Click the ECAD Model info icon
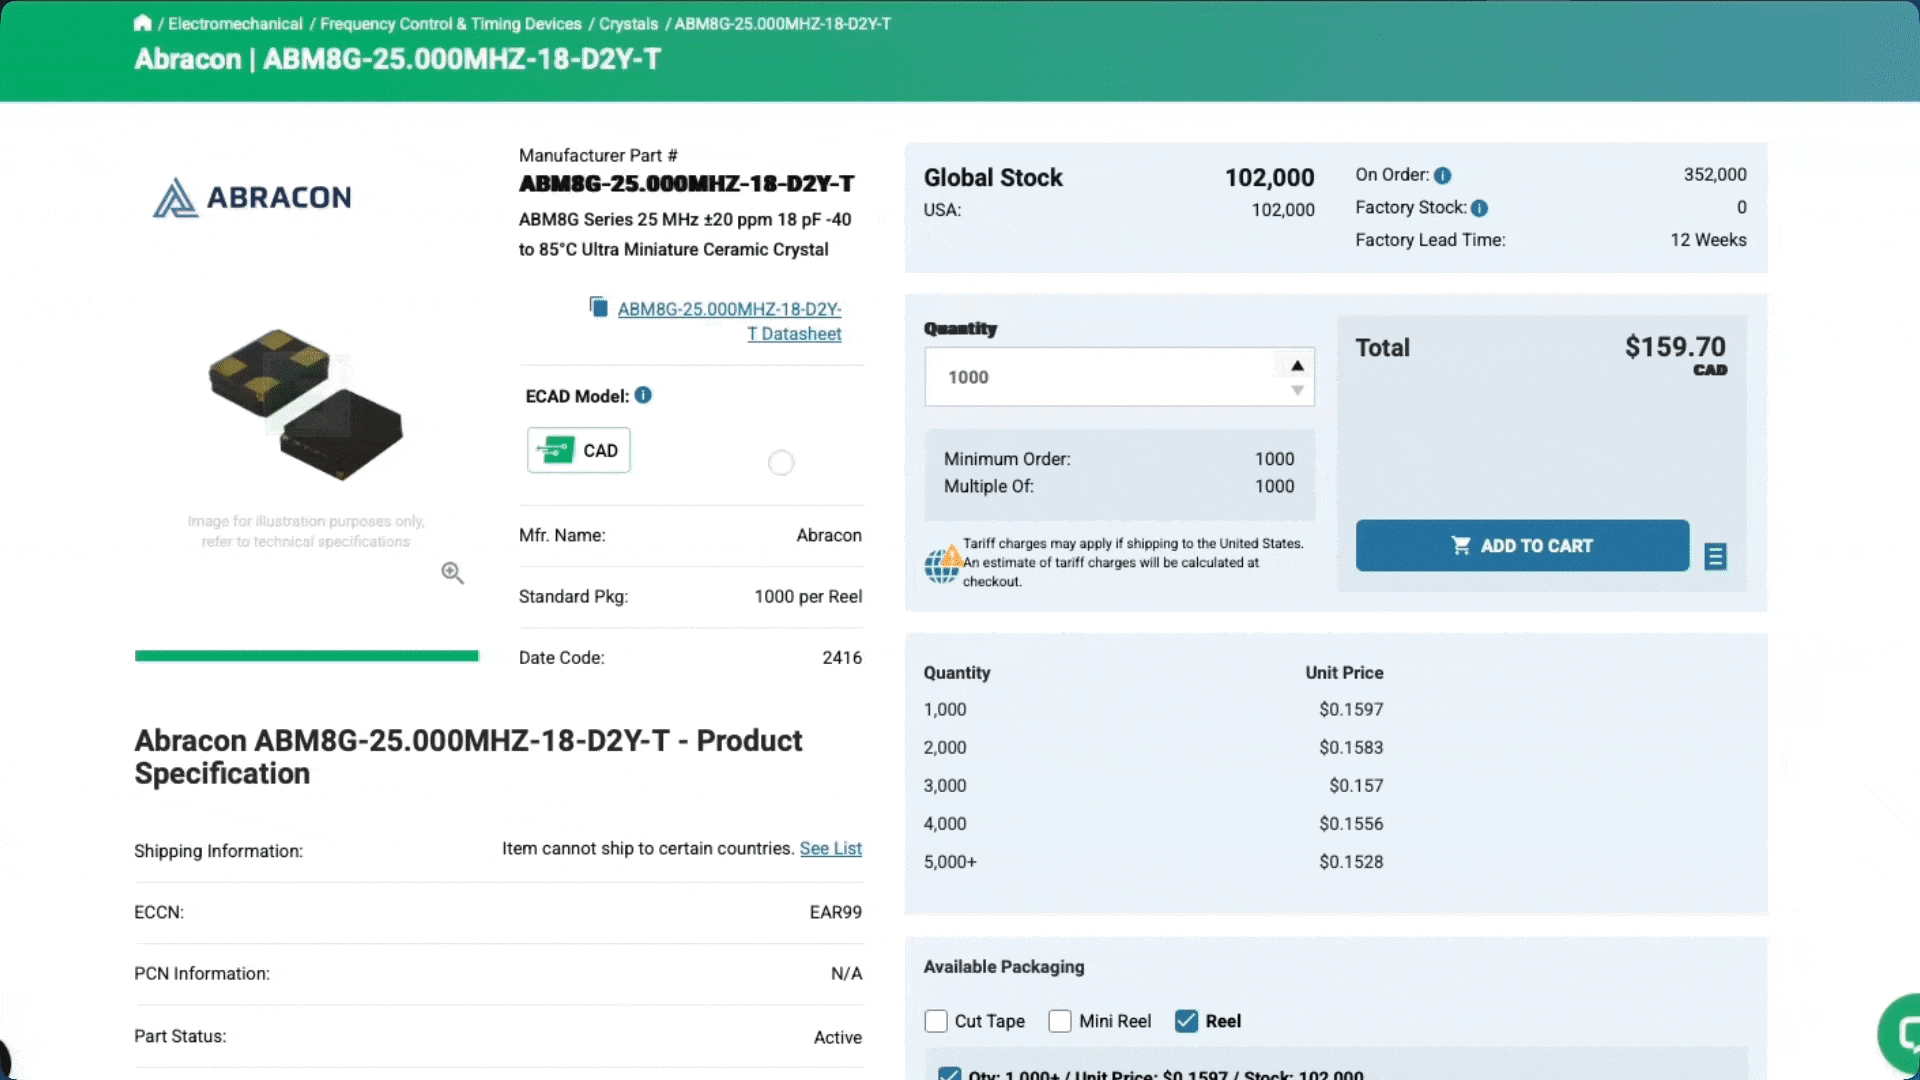Image resolution: width=1920 pixels, height=1080 pixels. point(643,395)
